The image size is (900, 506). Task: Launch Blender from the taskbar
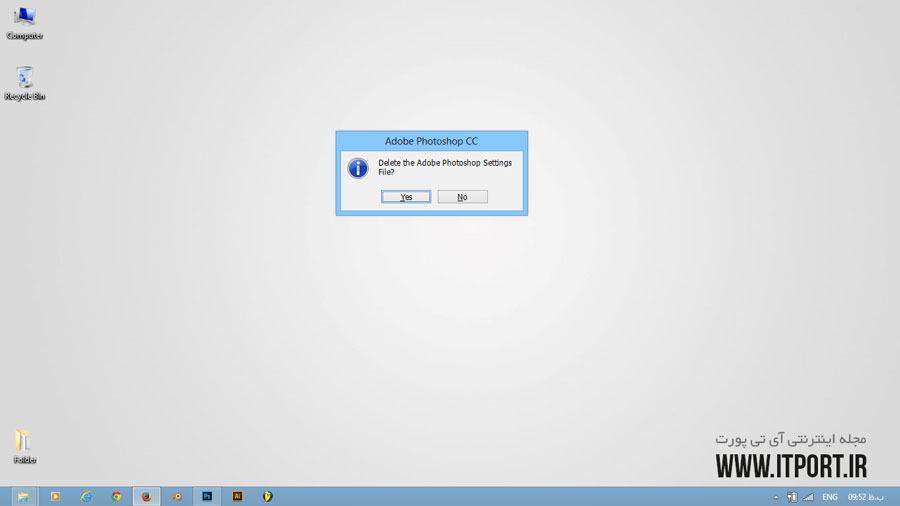point(177,497)
